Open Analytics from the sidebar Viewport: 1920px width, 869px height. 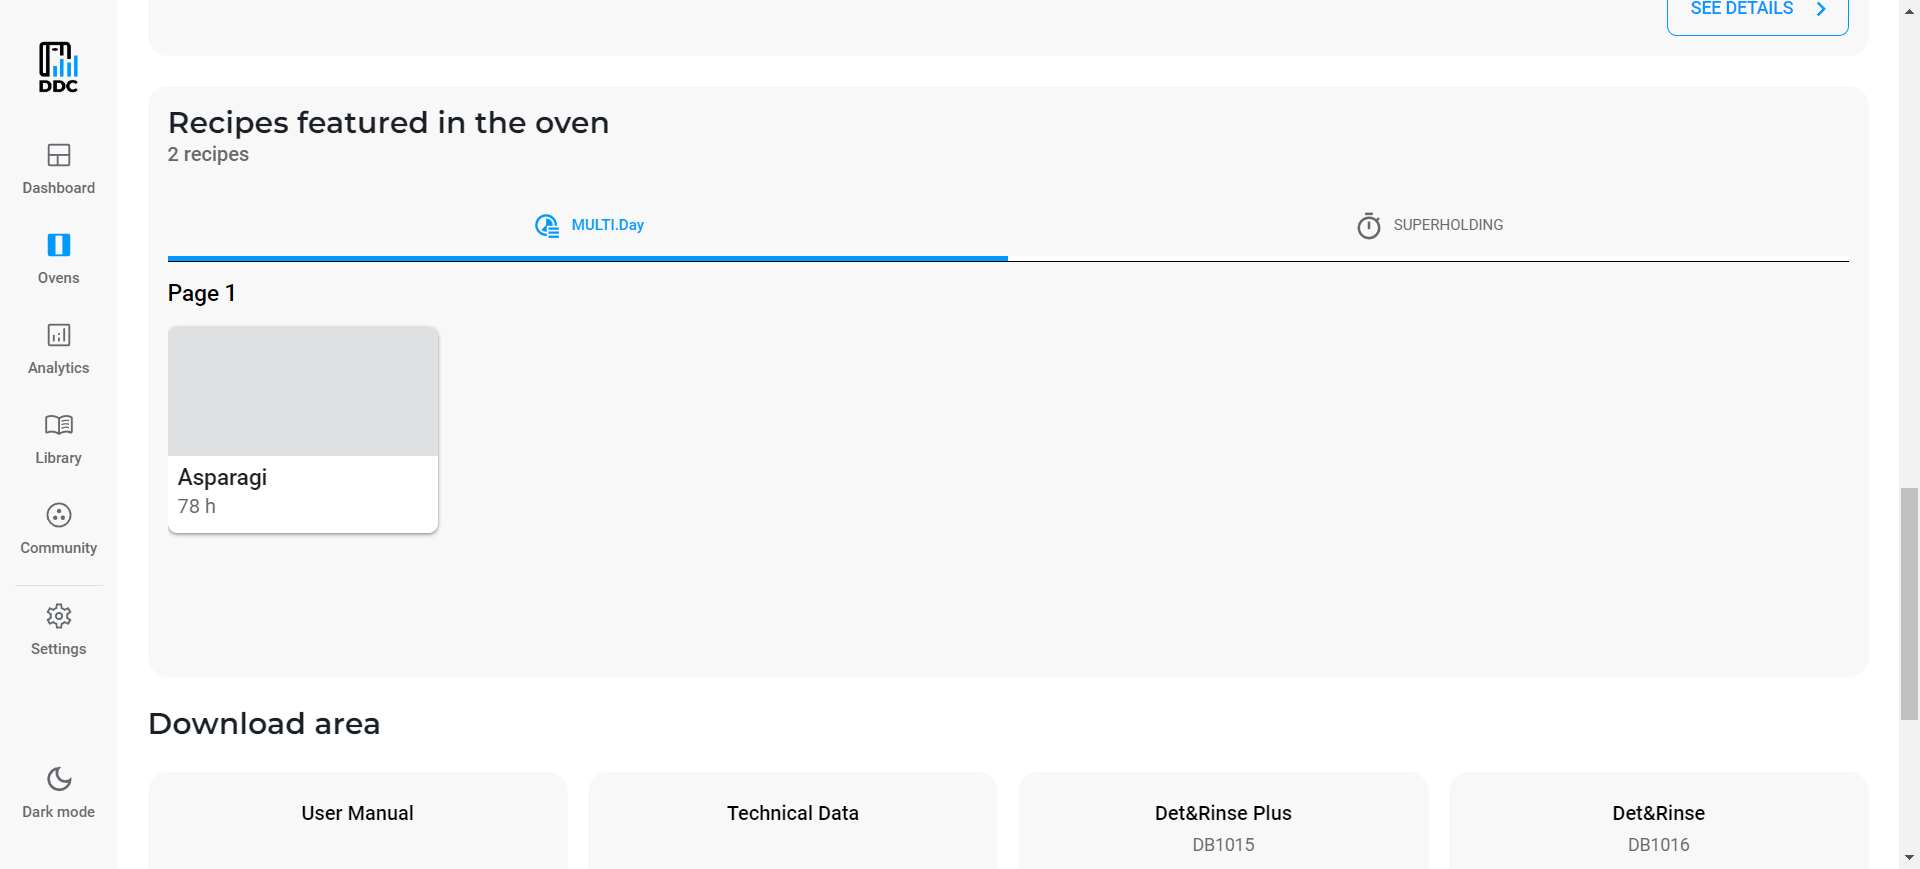tap(59, 335)
